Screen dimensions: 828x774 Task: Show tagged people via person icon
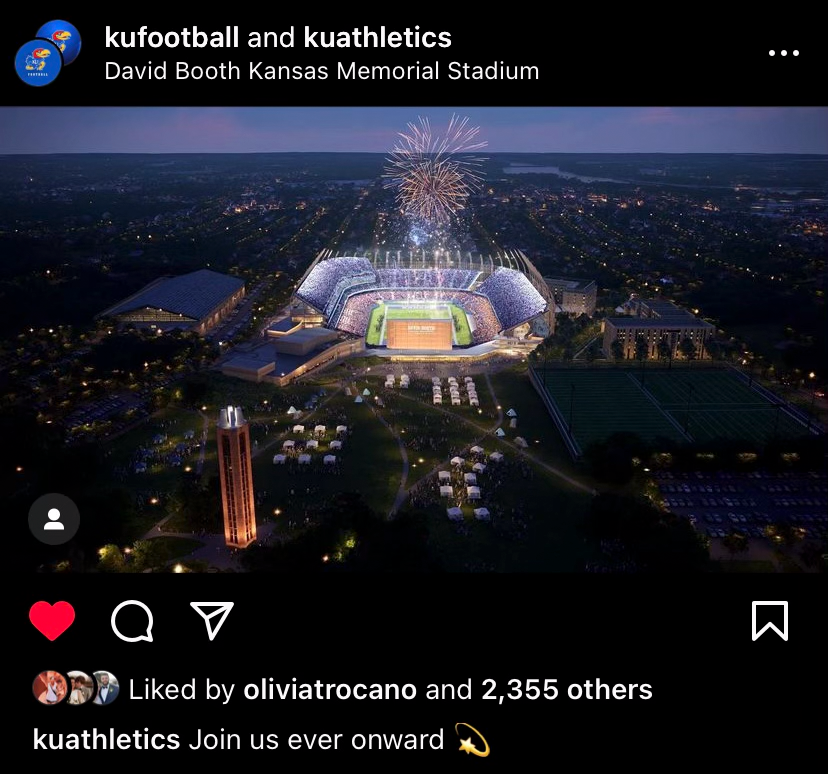tap(54, 519)
